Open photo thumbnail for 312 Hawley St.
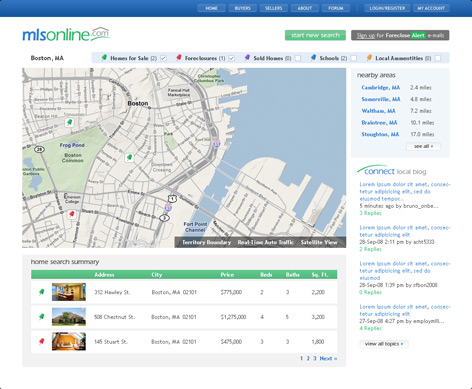The image size is (472, 389). coord(69,292)
